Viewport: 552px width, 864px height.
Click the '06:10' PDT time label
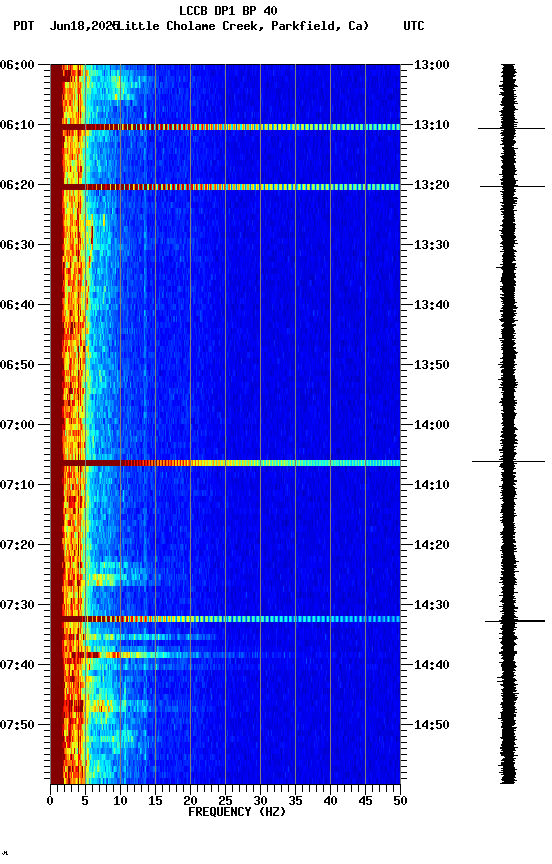pyautogui.click(x=17, y=125)
